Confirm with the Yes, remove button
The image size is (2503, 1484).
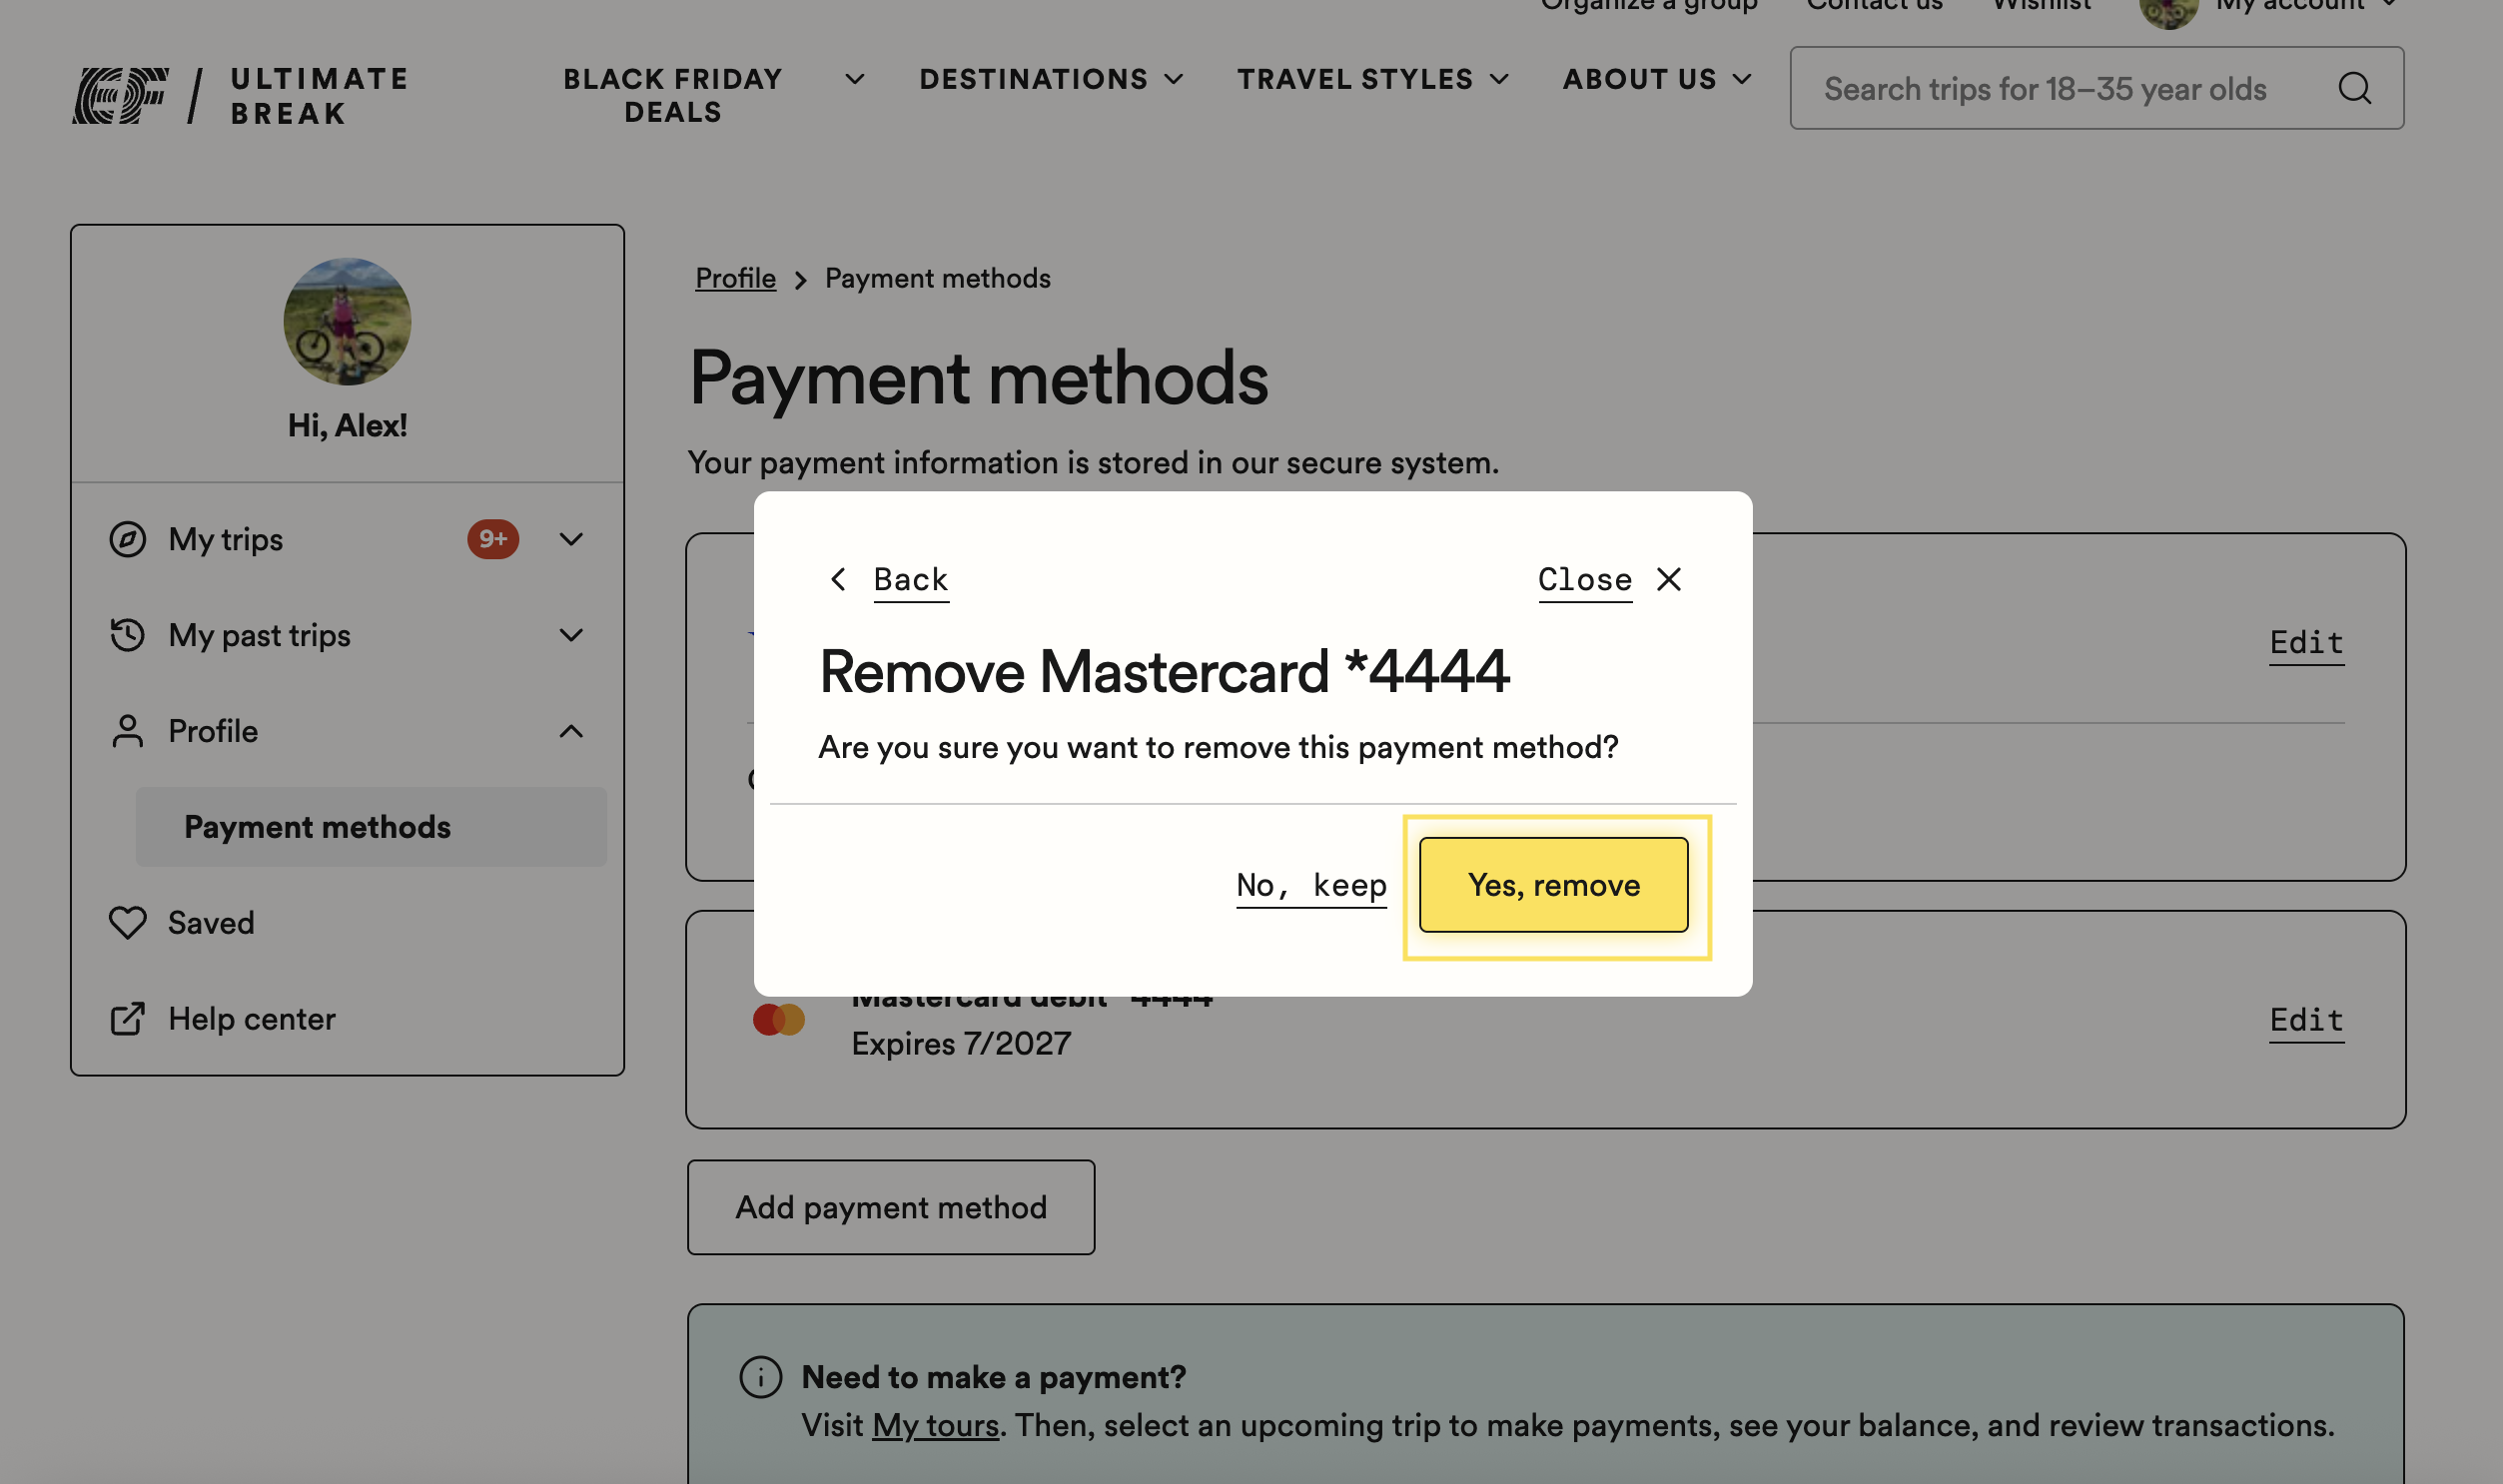1553,885
